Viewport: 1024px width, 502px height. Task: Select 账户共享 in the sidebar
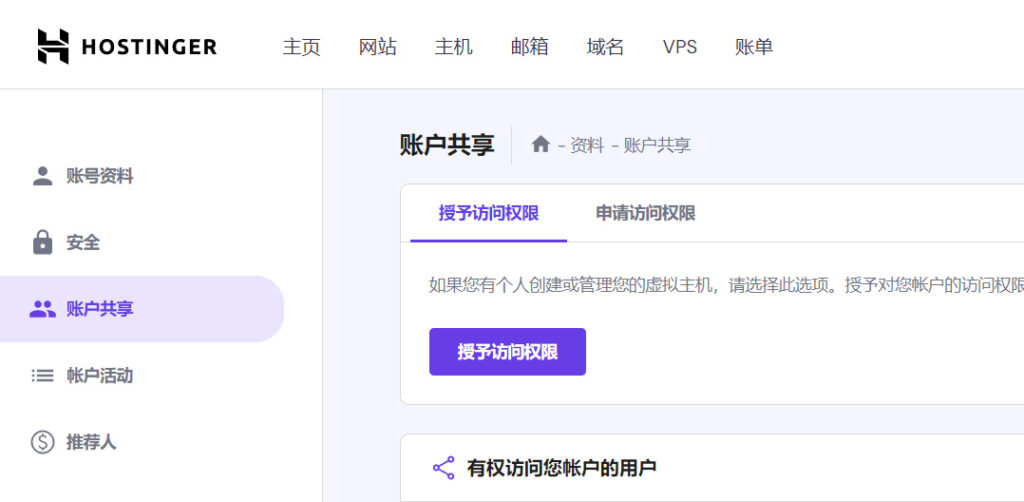coord(142,309)
